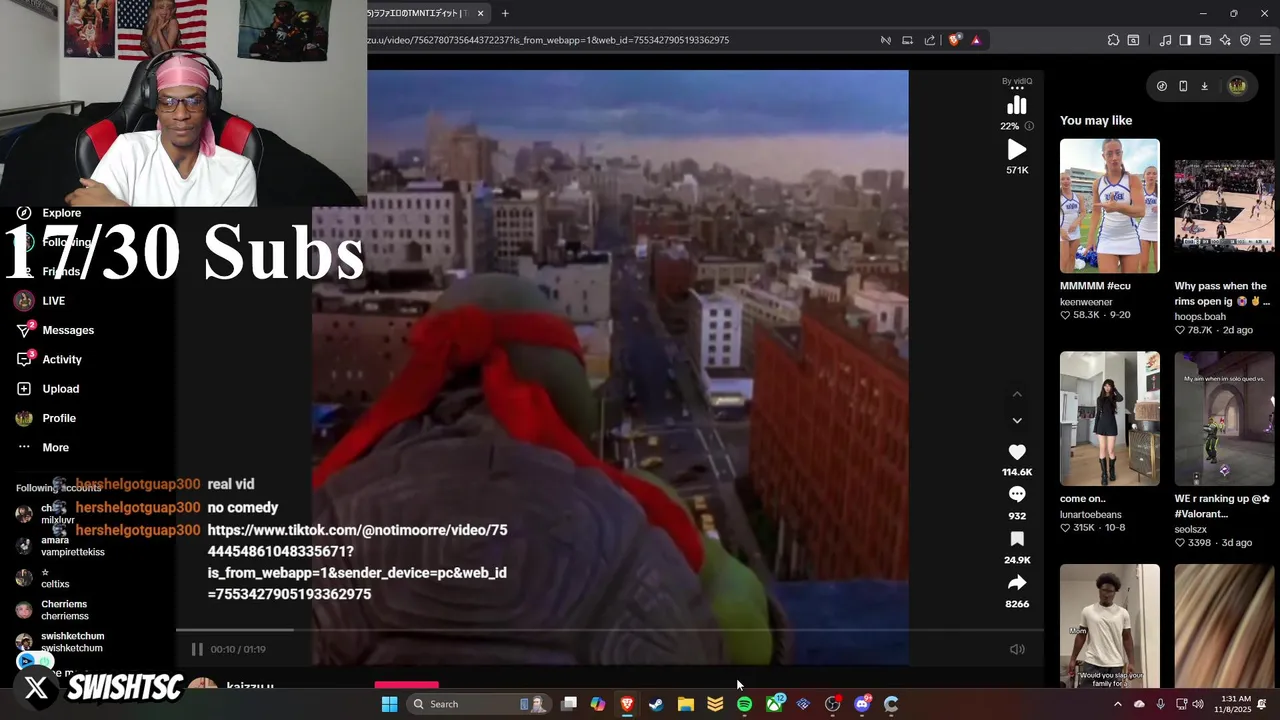Viewport: 1280px width, 720px height.
Task: Bookmark the video to favorites
Action: coord(1017,539)
